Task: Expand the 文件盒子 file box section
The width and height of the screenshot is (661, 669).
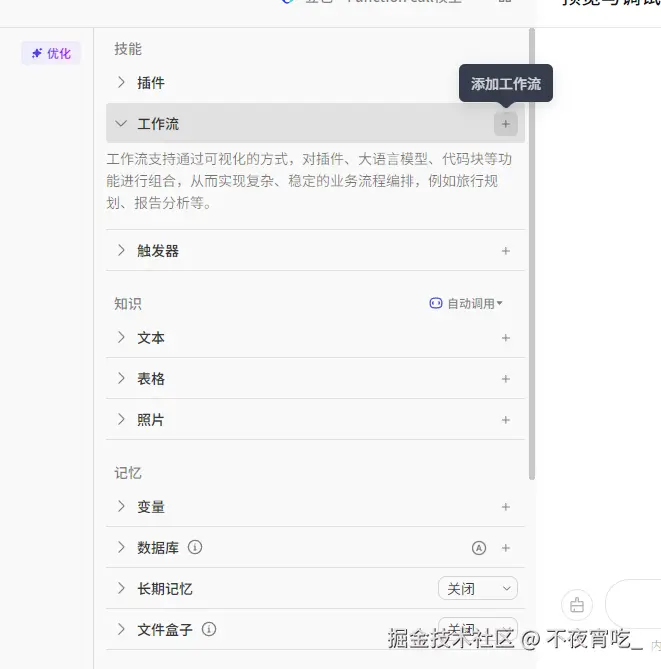Action: pyautogui.click(x=121, y=629)
